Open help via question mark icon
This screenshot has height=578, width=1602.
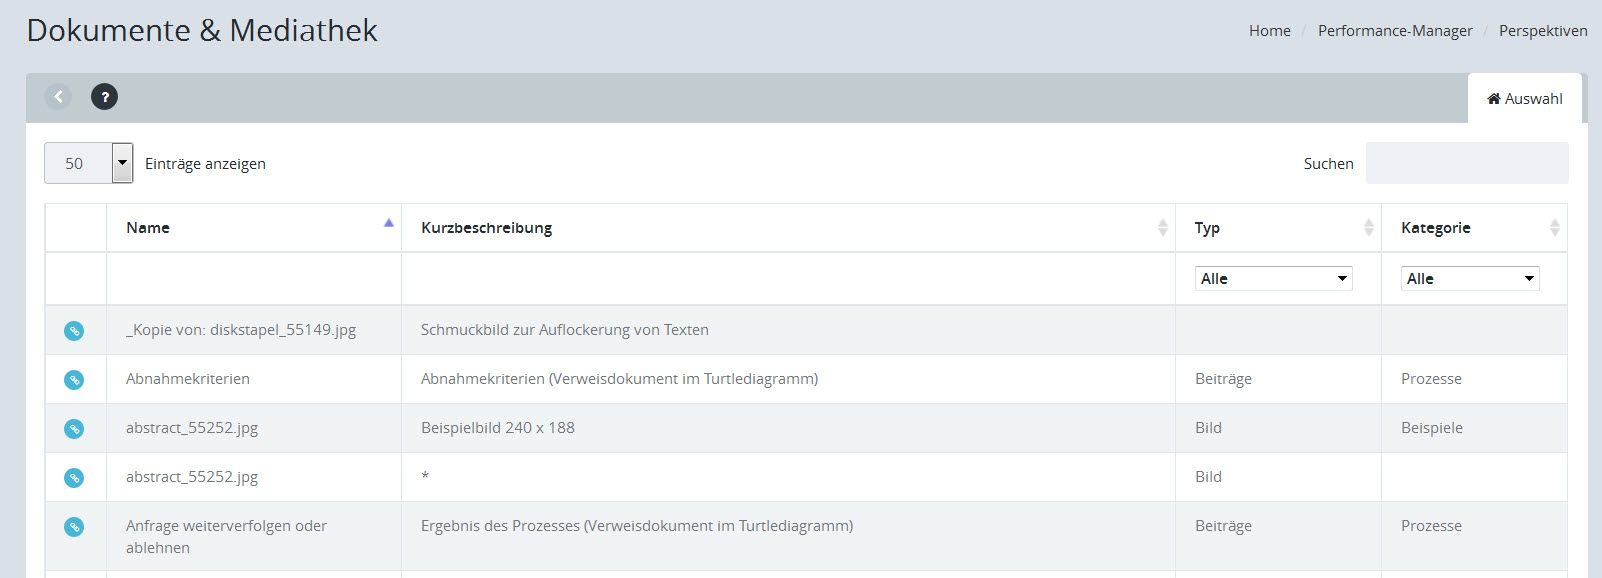click(104, 97)
